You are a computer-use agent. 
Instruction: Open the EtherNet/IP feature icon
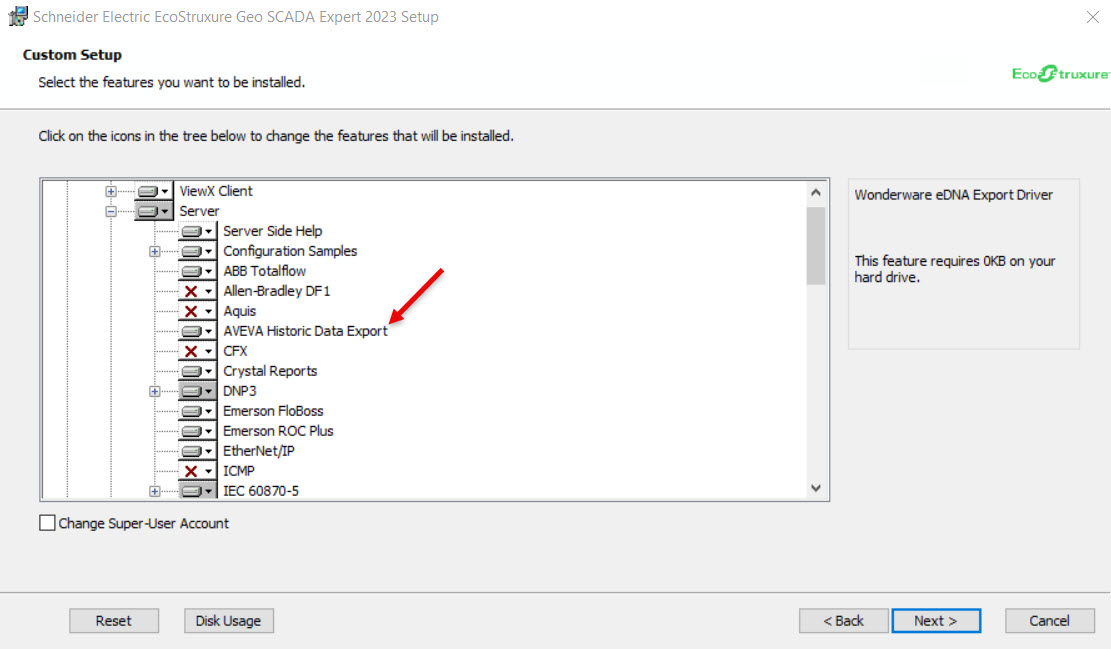coord(198,451)
